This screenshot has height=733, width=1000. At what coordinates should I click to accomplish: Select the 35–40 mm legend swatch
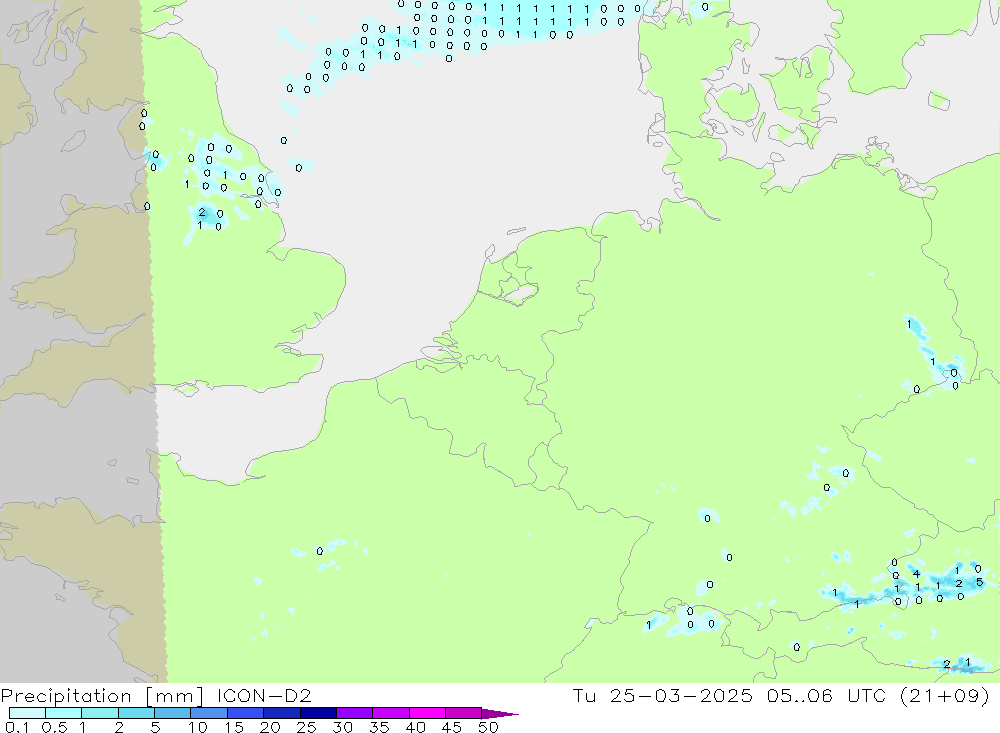(x=391, y=713)
